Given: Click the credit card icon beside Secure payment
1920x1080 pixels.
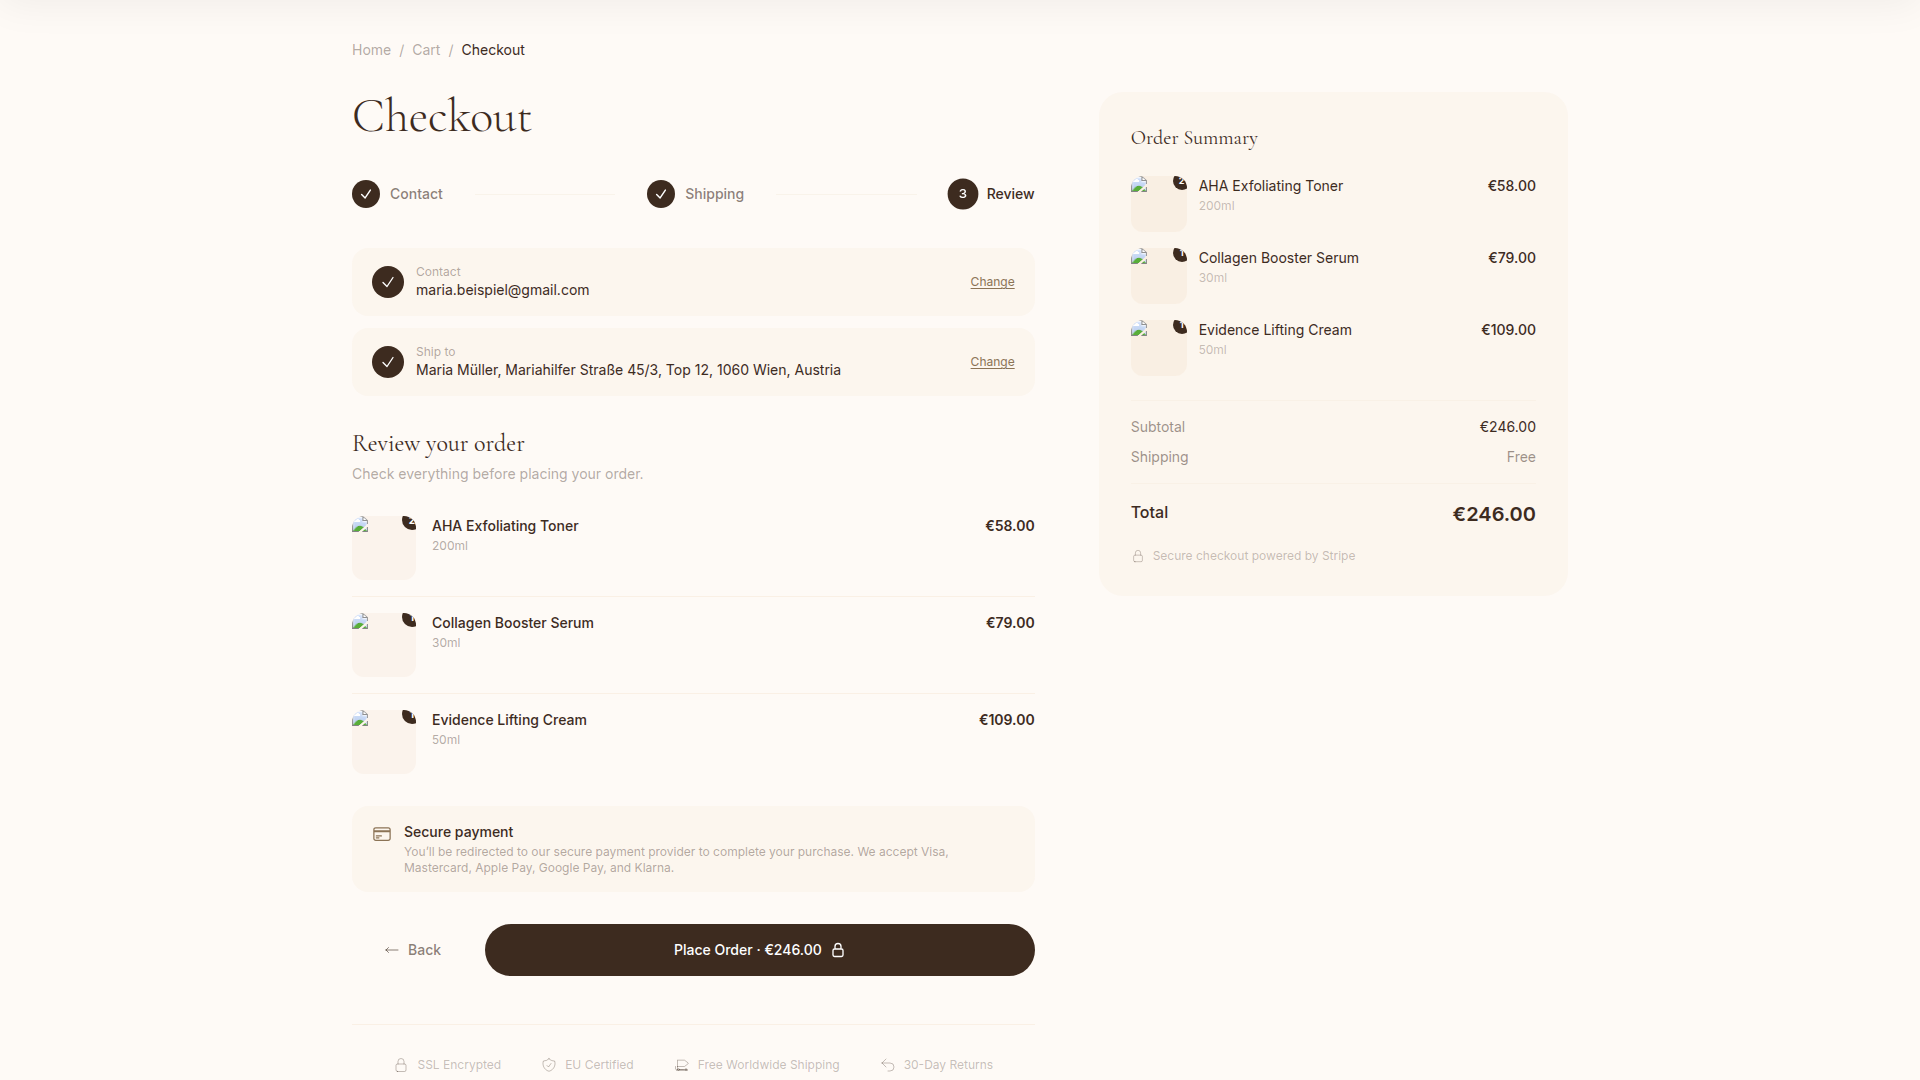Looking at the screenshot, I should click(x=382, y=834).
